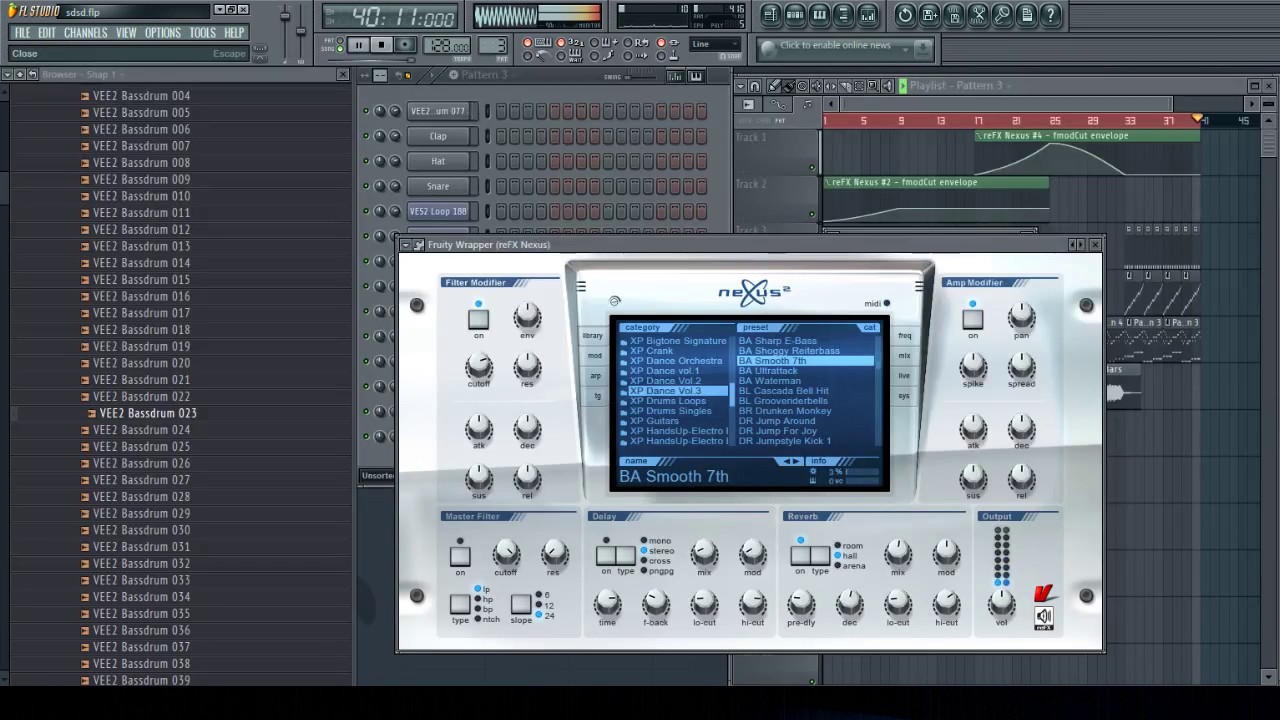
Task: Open the CHANNELS menu
Action: pos(86,32)
